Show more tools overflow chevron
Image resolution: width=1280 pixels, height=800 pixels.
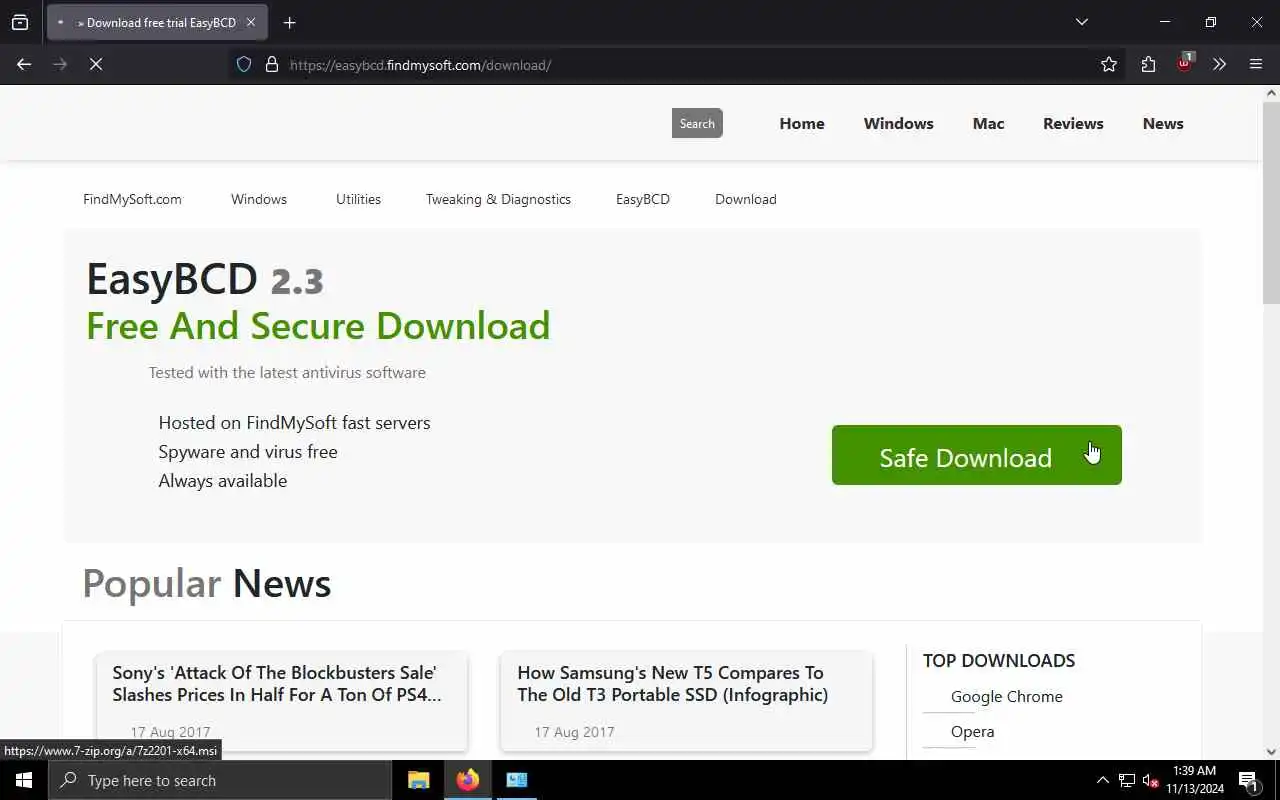[1219, 64]
